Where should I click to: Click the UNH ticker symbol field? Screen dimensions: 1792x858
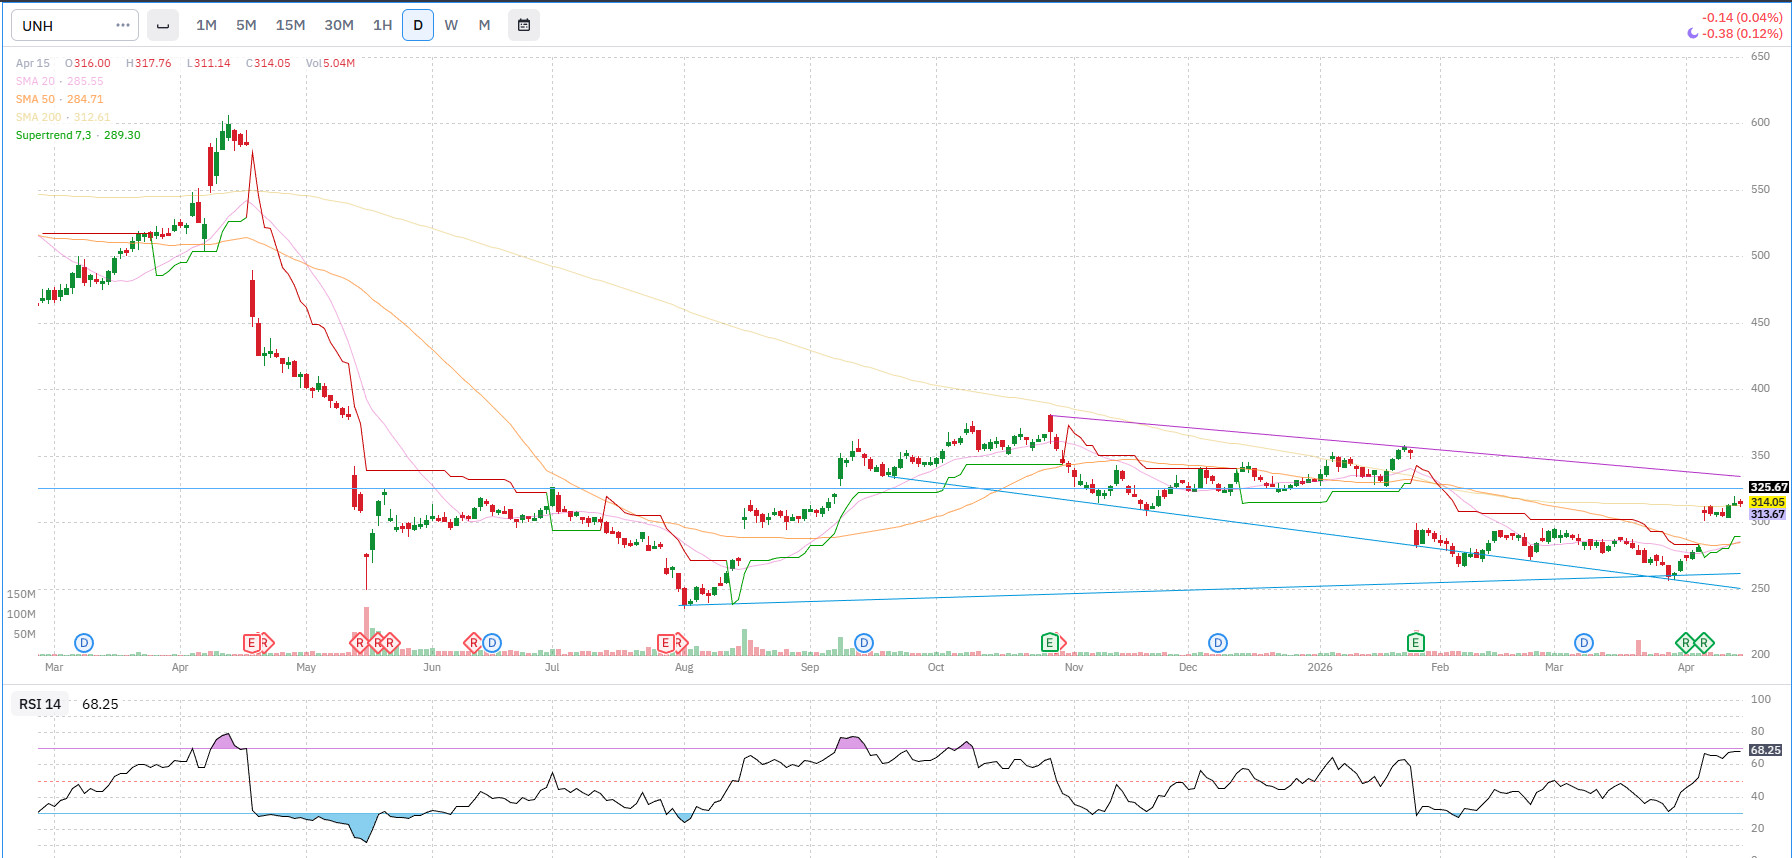(60, 25)
